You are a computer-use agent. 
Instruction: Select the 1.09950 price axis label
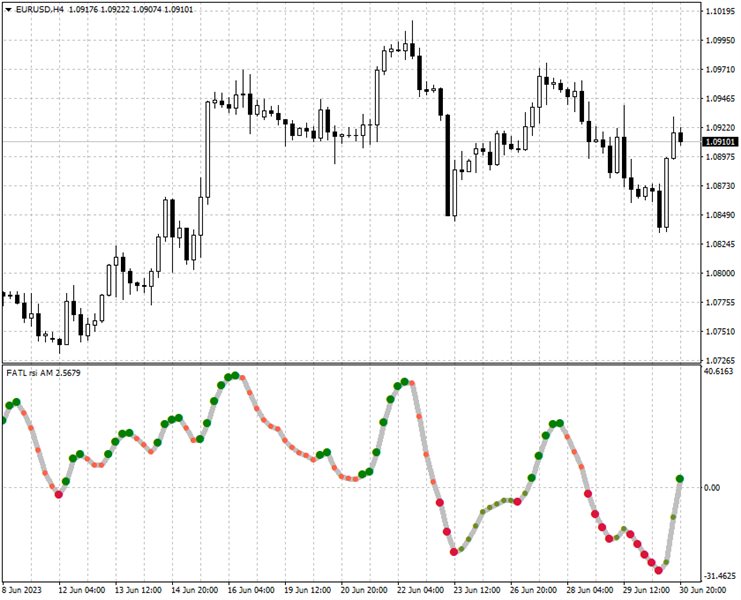(x=720, y=41)
